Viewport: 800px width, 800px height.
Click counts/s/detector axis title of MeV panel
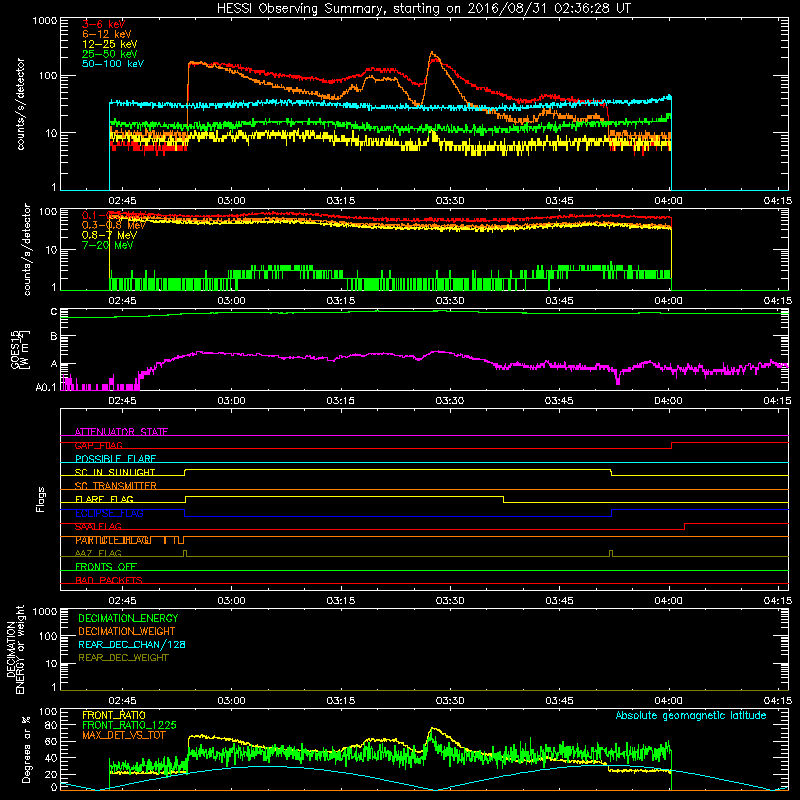27,249
